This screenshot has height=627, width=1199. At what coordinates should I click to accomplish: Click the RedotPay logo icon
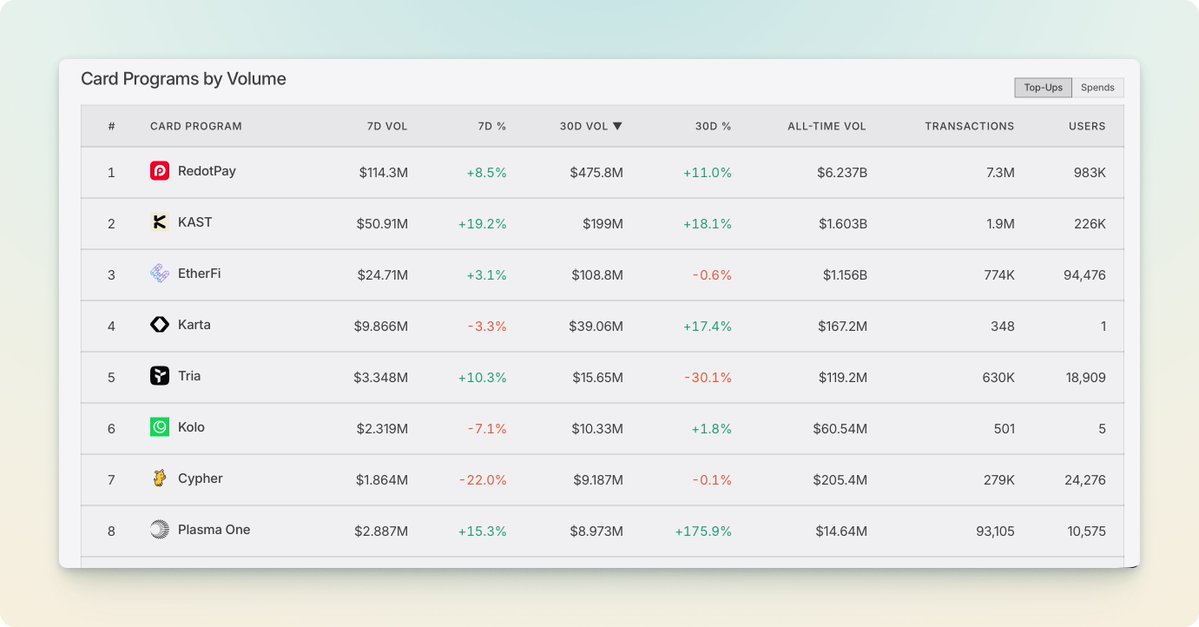(159, 171)
